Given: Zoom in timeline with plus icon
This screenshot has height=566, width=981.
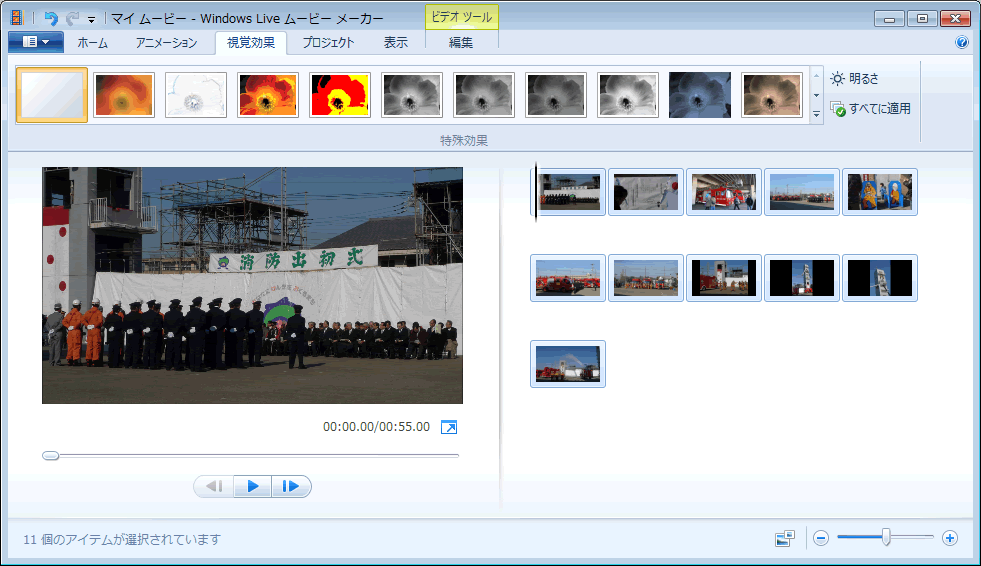Looking at the screenshot, I should [950, 538].
